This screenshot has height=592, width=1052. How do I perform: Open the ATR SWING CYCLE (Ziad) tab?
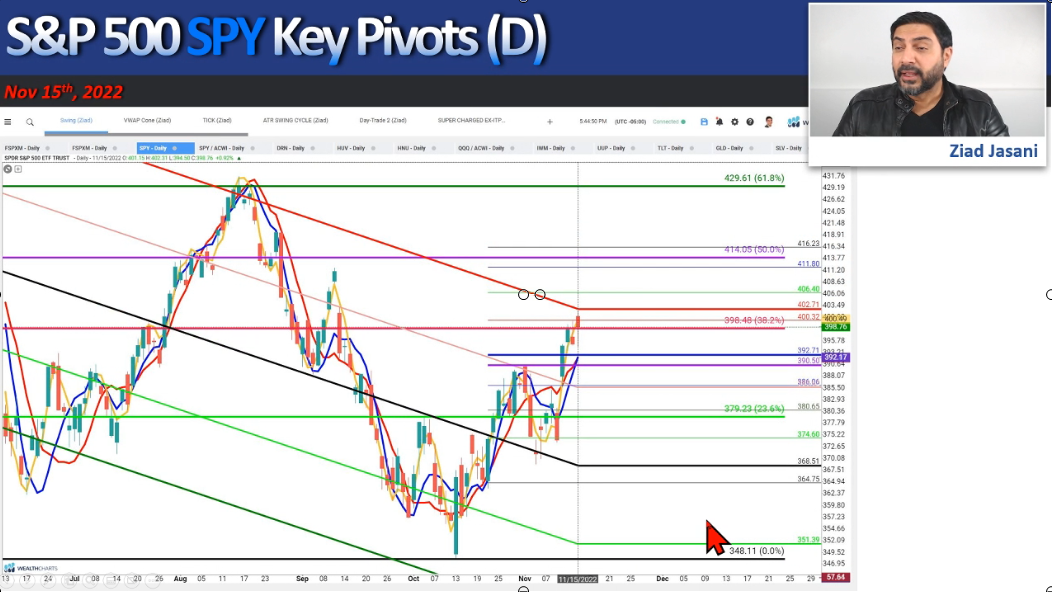click(x=295, y=121)
